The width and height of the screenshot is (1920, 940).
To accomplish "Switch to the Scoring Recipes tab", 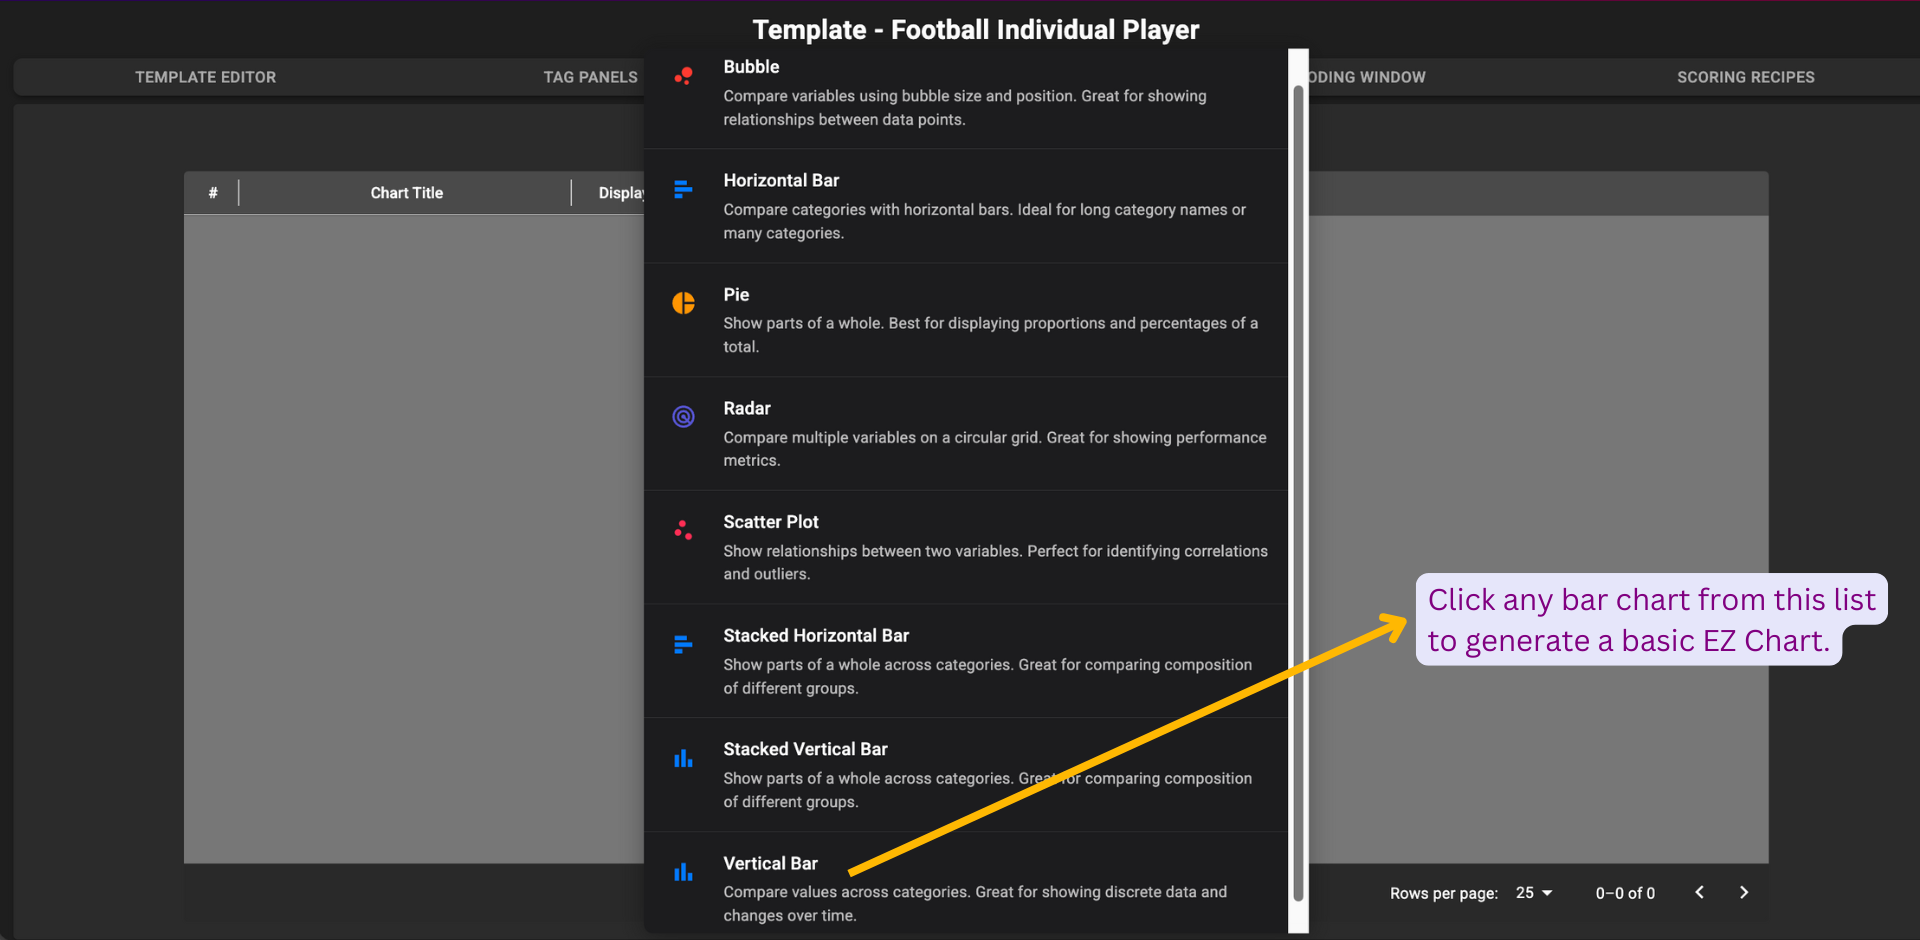I will coord(1745,77).
